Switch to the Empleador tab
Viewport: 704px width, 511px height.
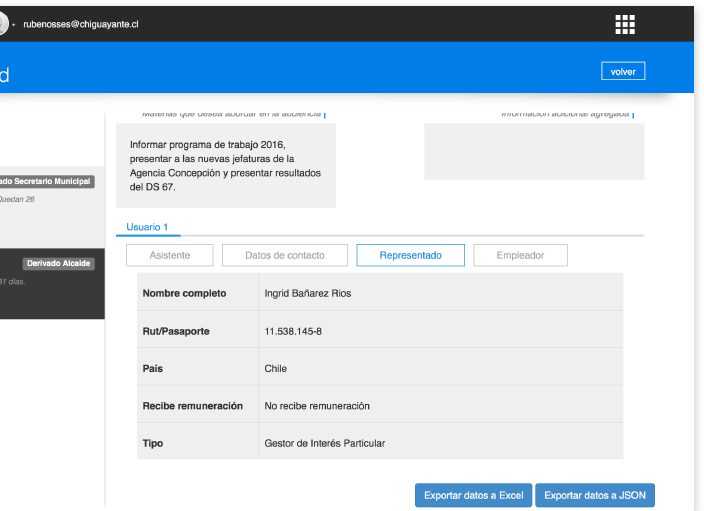point(520,256)
